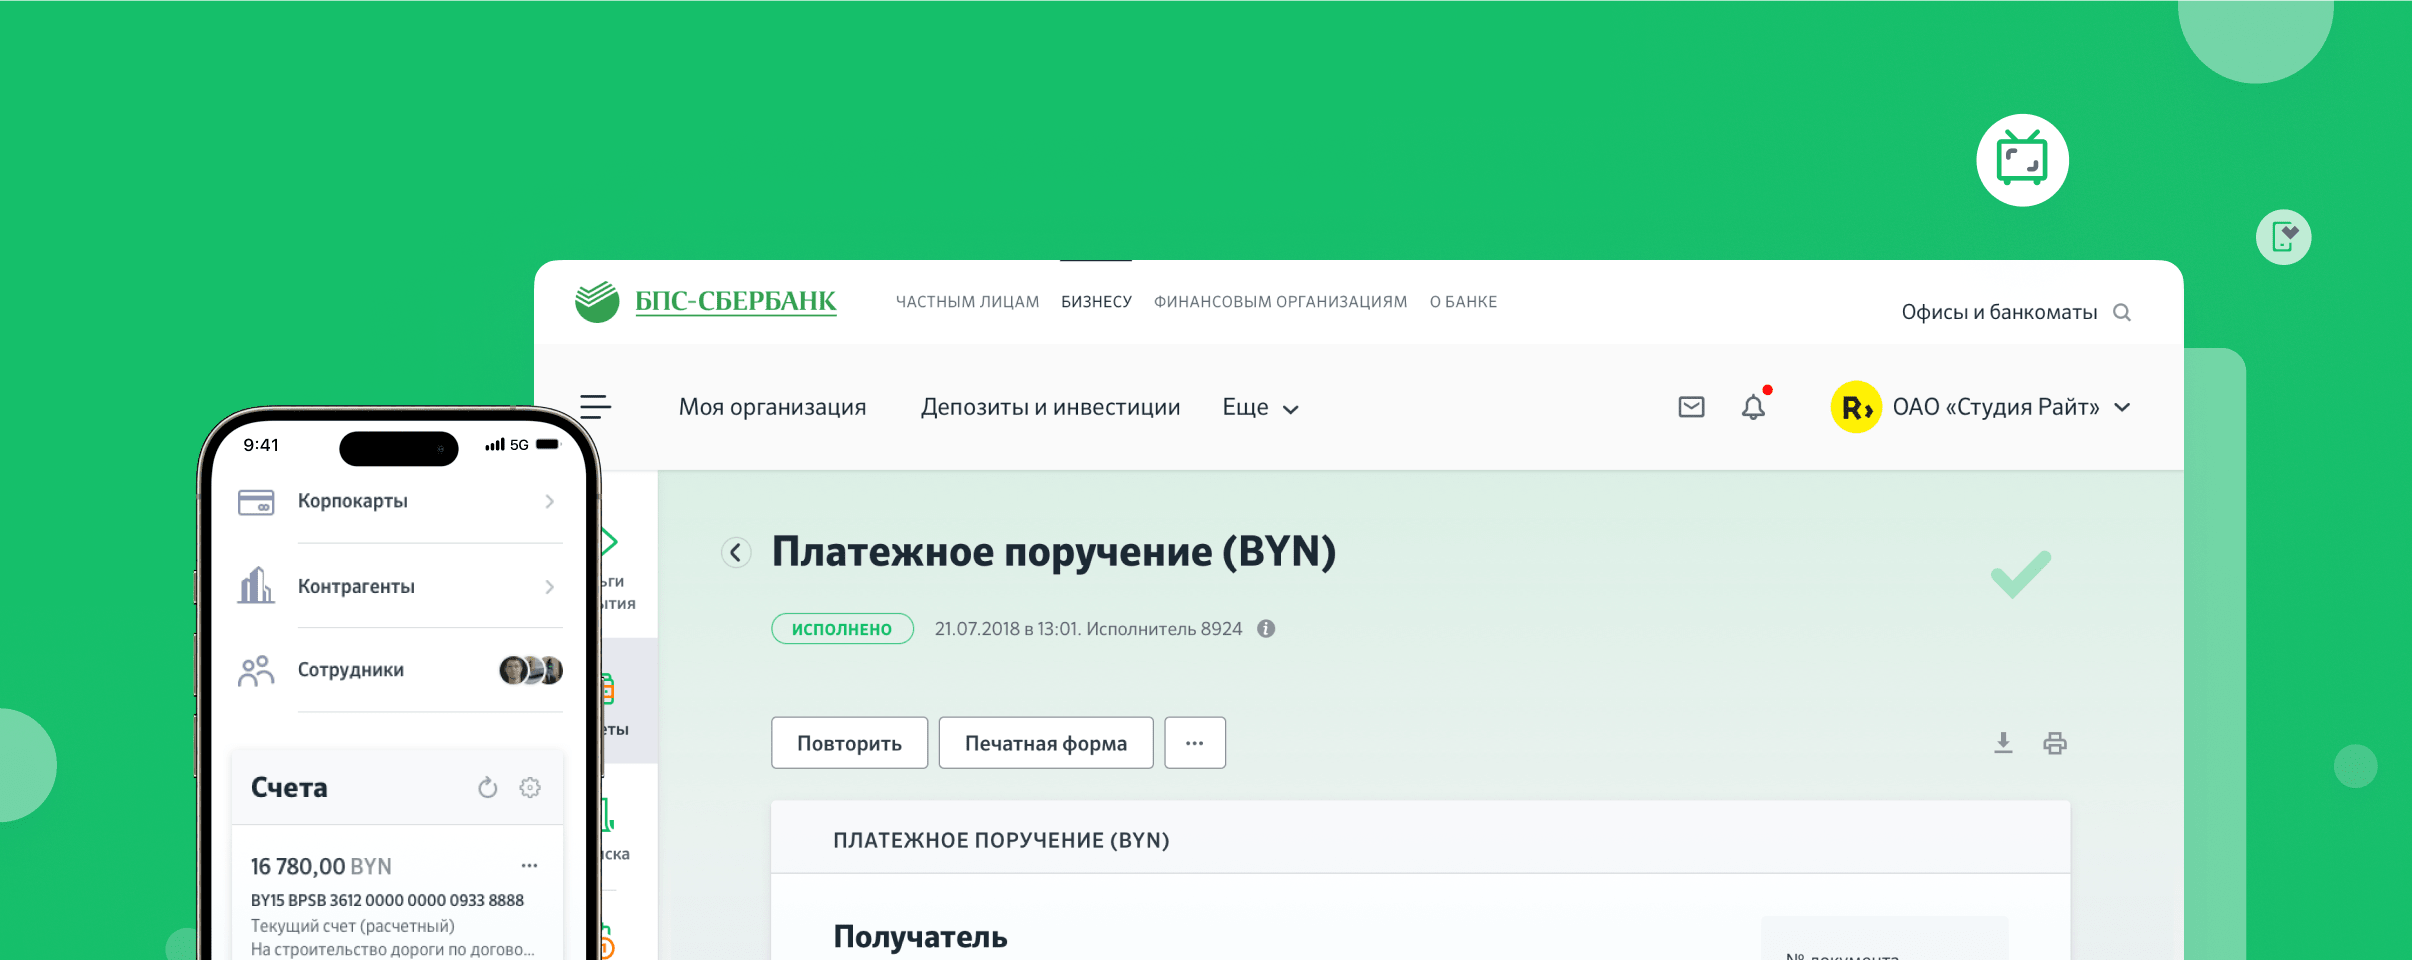Screen dimensions: 2412x960
Task: Click the download document icon
Action: 2003,743
